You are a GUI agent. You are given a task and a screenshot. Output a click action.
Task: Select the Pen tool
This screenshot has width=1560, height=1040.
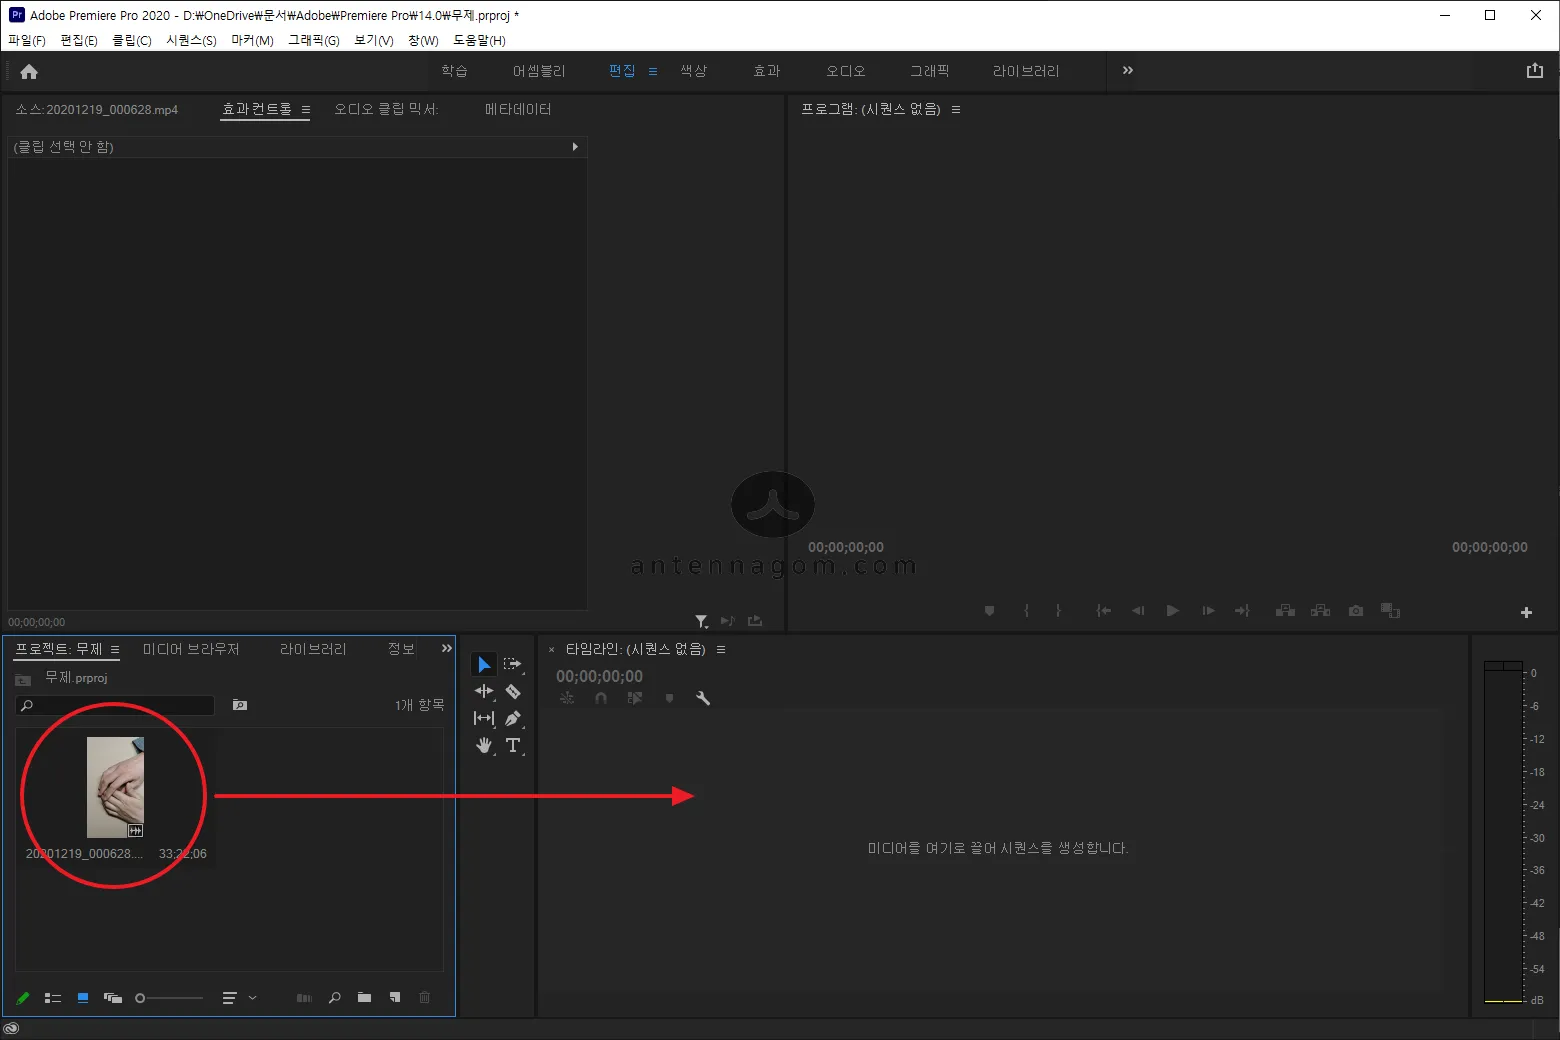click(x=513, y=718)
